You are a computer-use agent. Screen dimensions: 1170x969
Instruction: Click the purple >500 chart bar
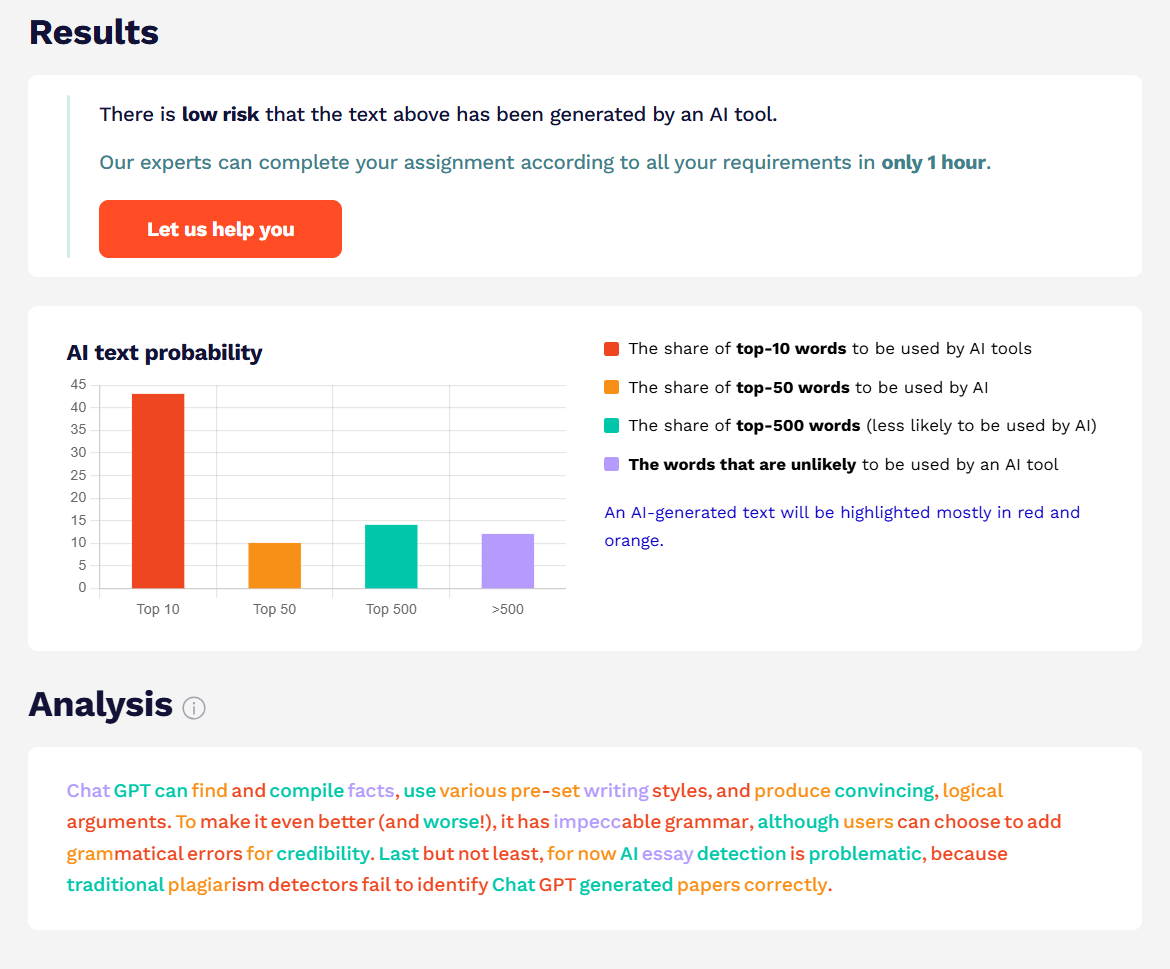508,561
